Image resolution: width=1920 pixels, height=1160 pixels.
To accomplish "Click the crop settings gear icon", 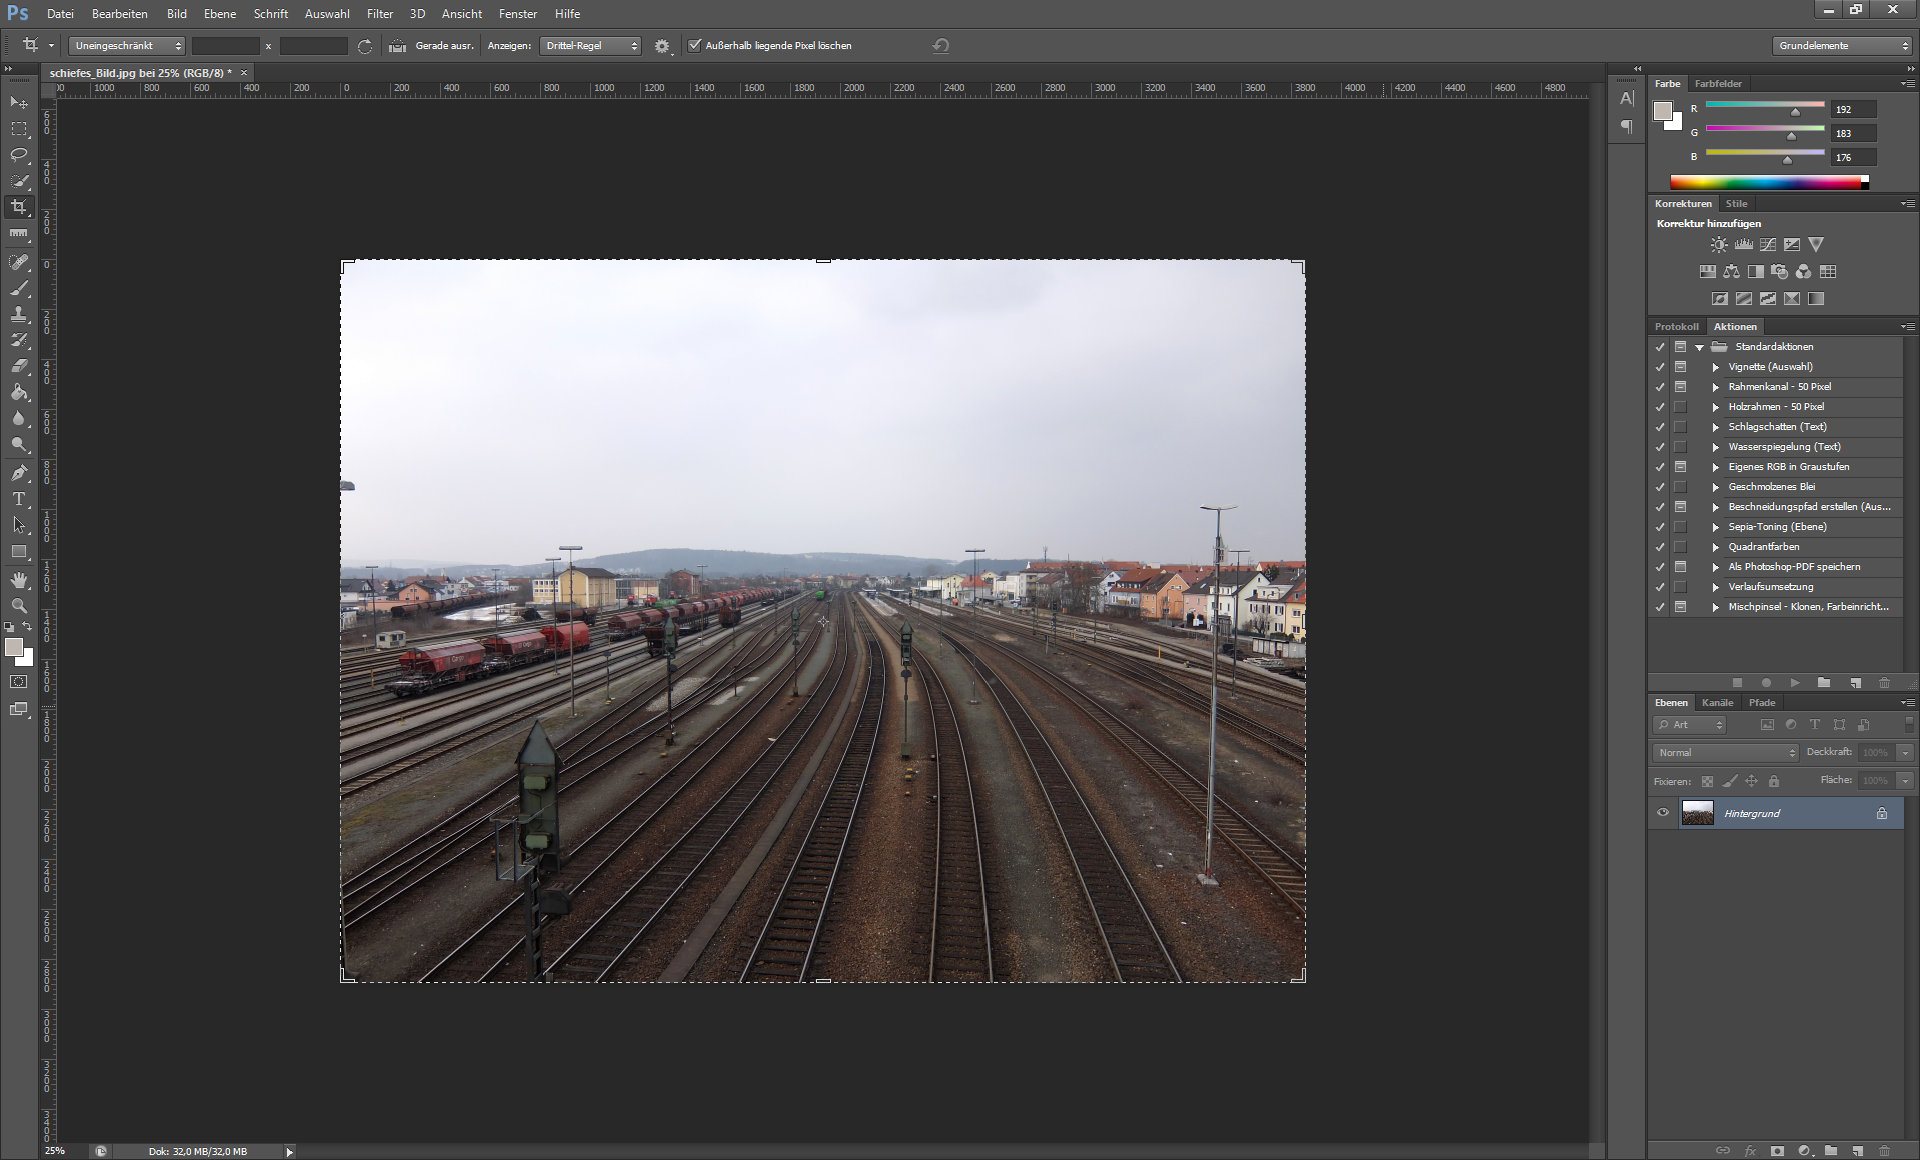I will coord(661,46).
